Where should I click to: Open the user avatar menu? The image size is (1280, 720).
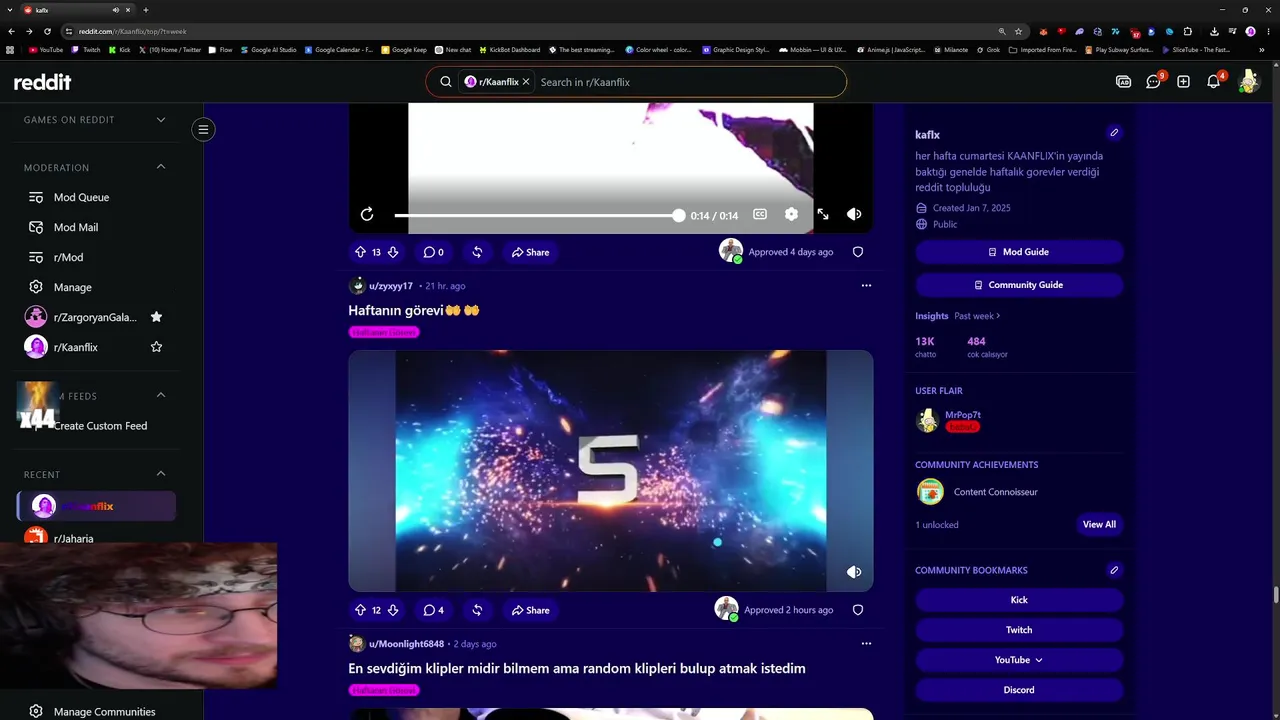tap(1248, 82)
